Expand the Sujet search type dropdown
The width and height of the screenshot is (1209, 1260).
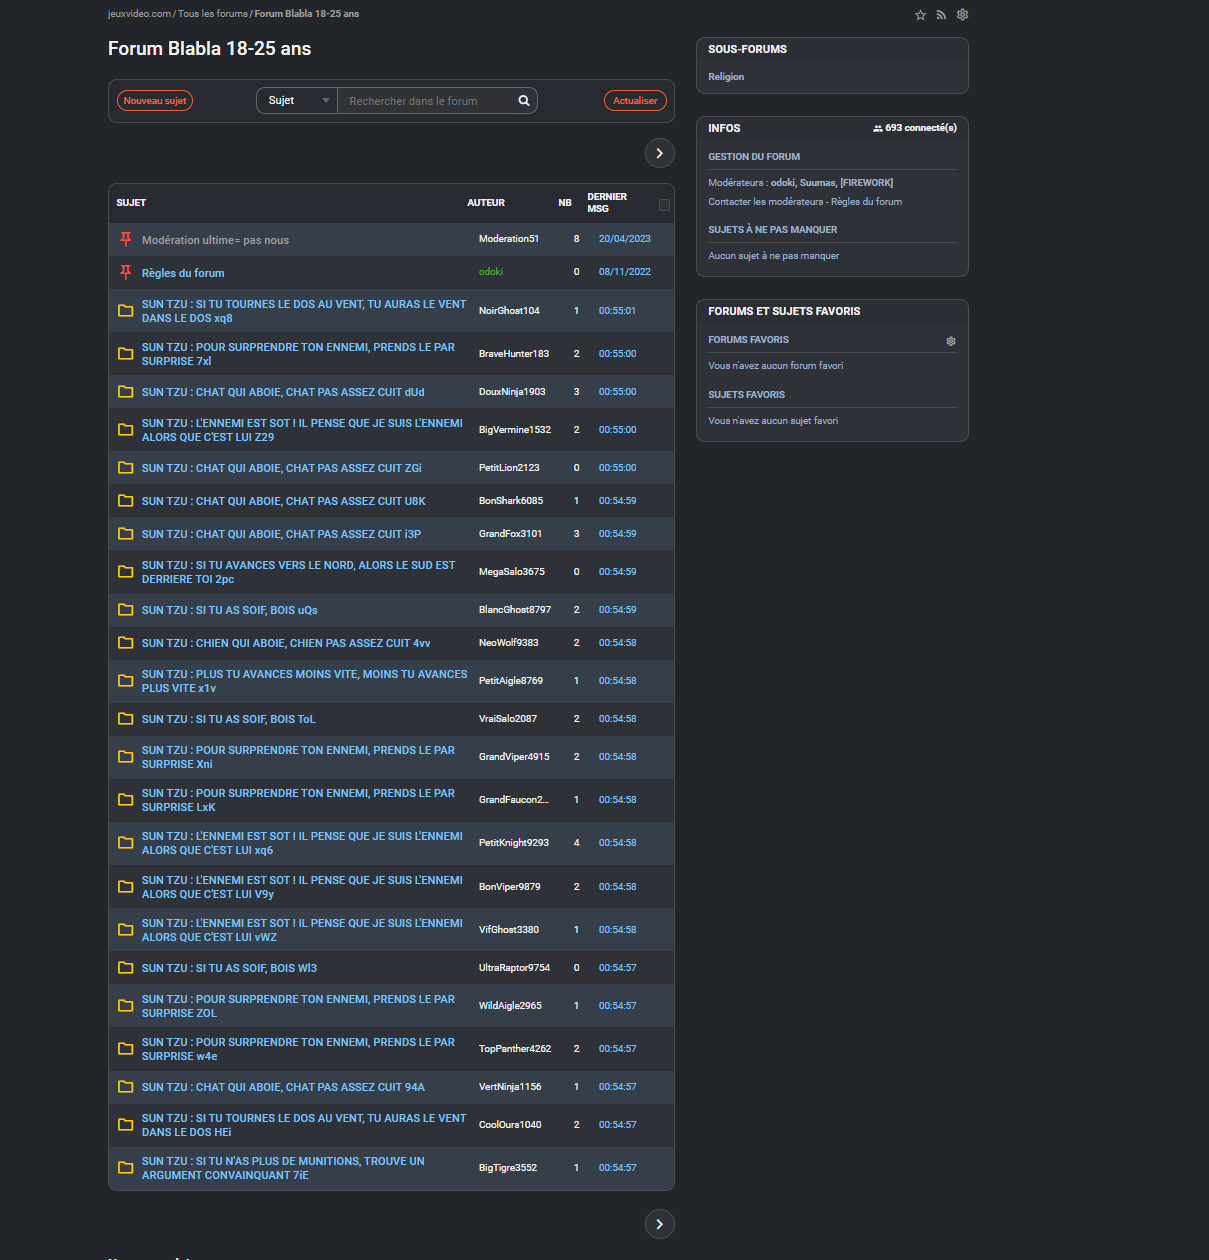[297, 101]
